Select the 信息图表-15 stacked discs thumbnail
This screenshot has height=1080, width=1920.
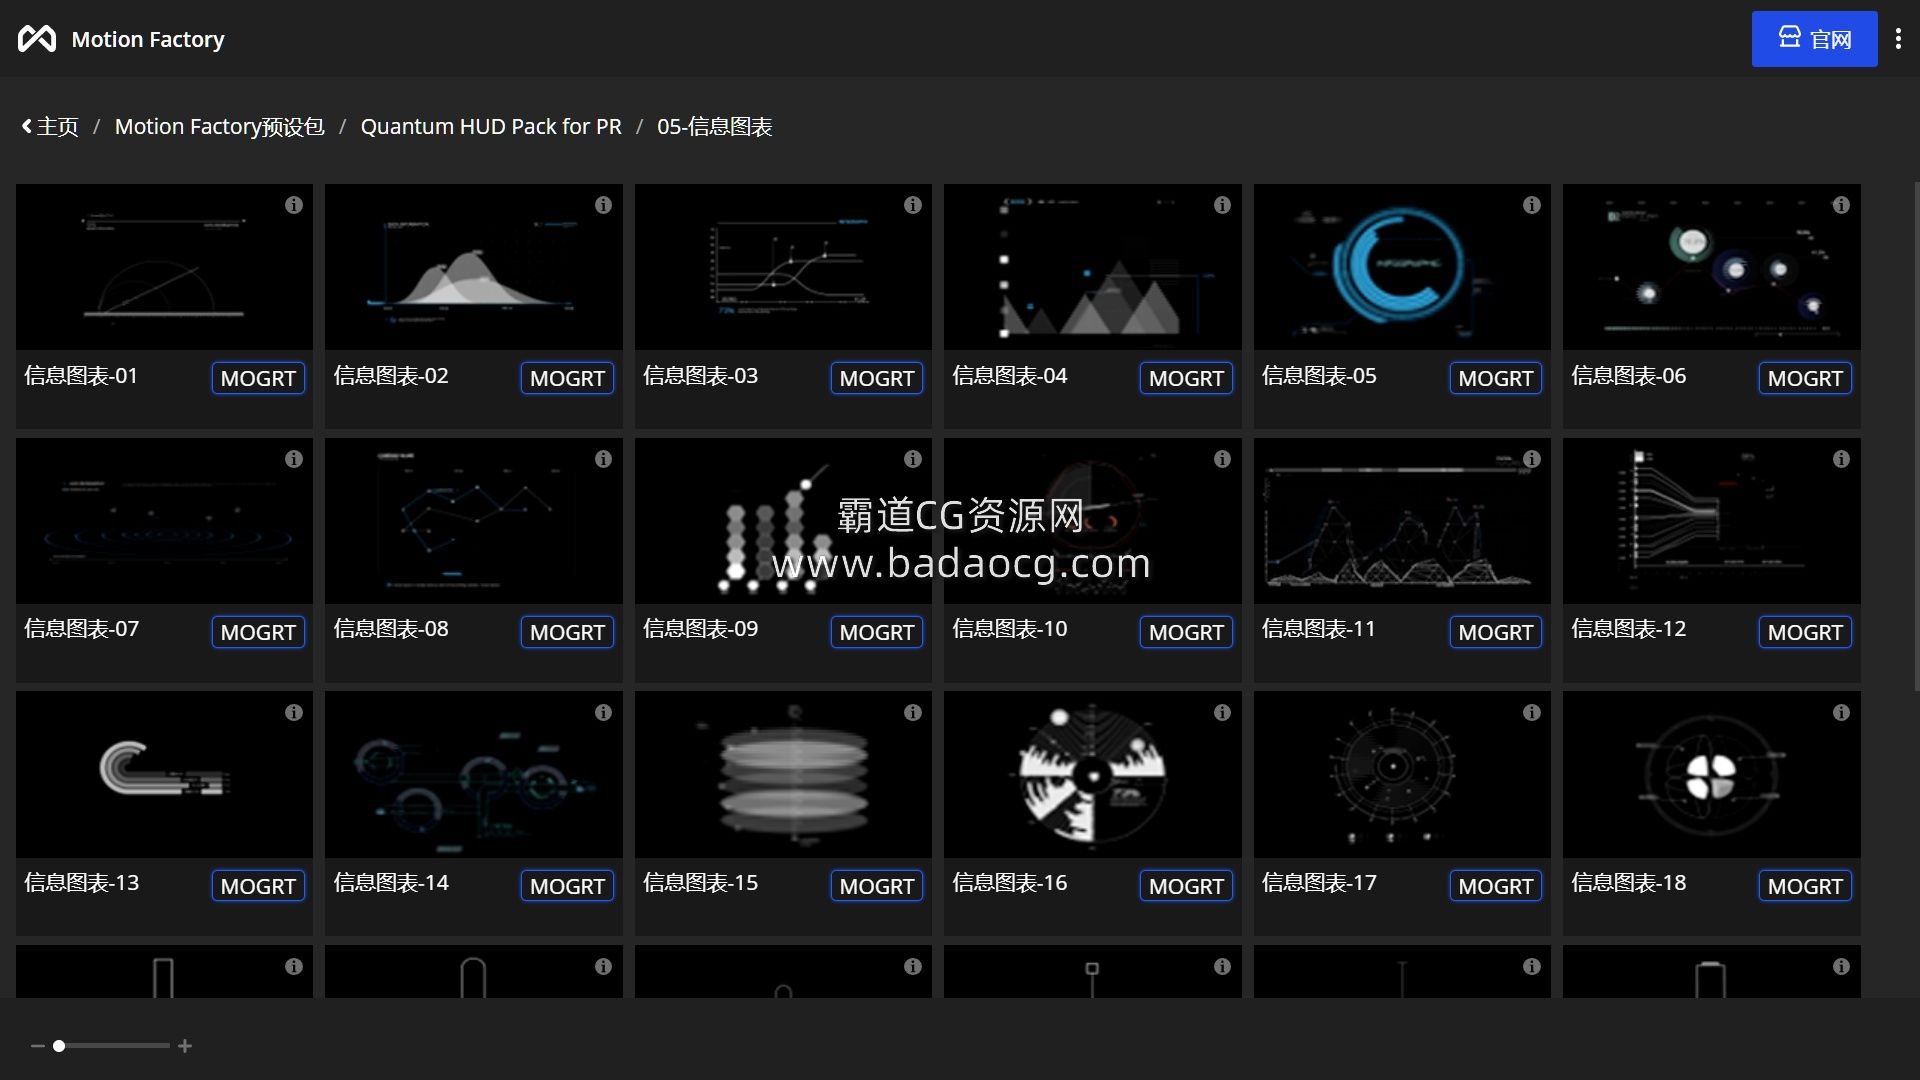click(783, 775)
